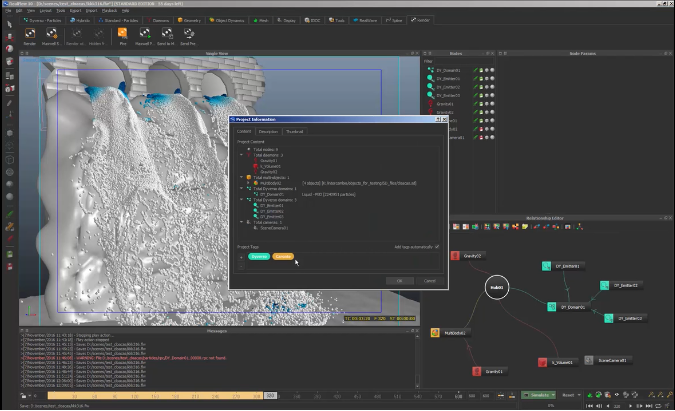Toggle the visibility dot for DY_Domain01 in the Nodes panel

487,70
